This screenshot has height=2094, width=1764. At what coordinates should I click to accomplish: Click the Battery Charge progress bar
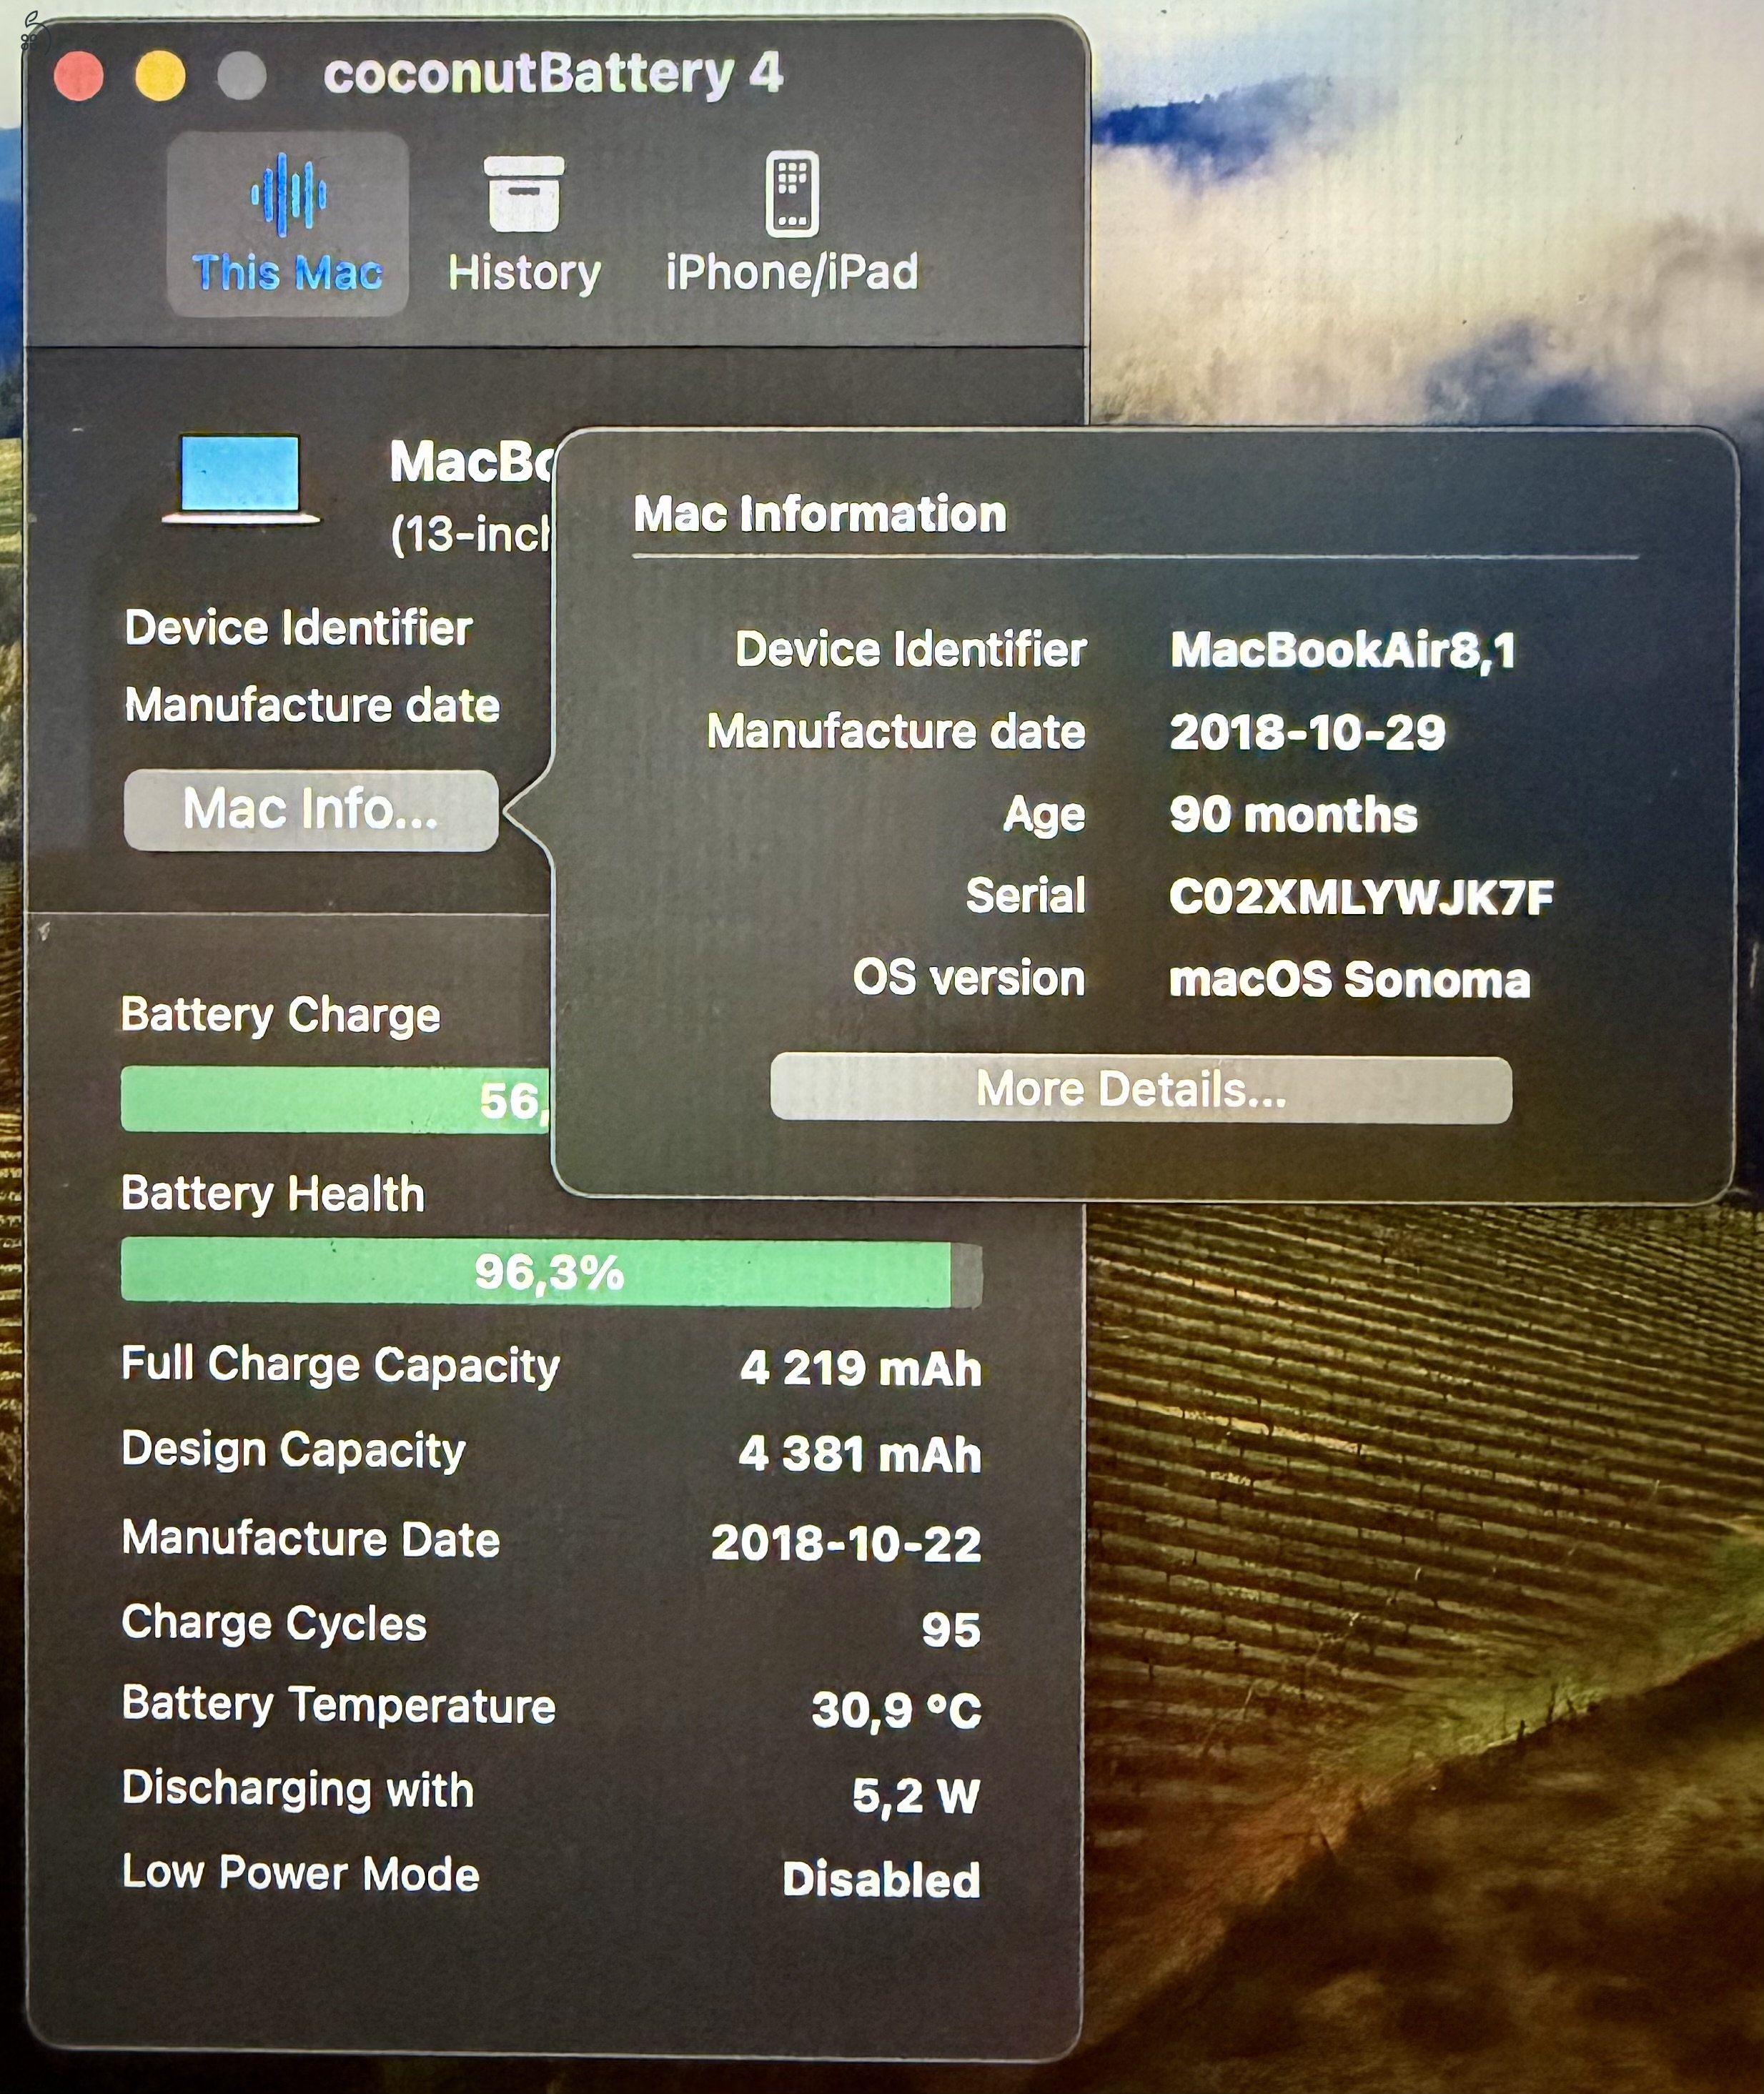335,1099
